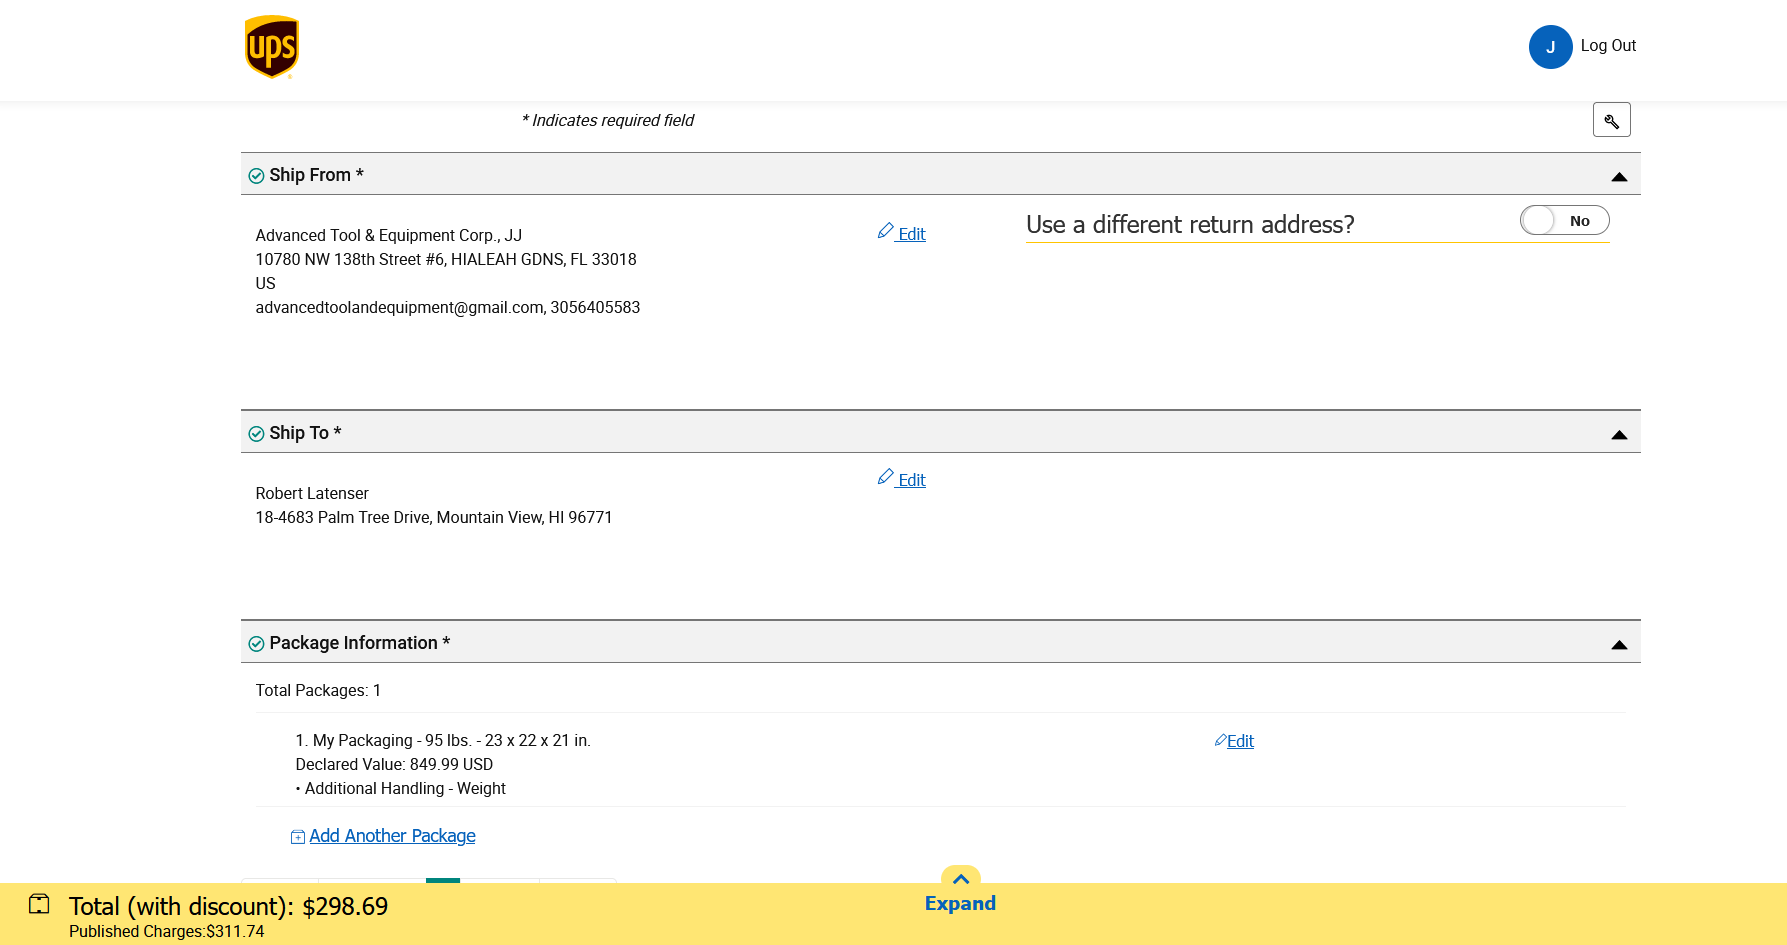Click the Ship From header title

pyautogui.click(x=316, y=175)
